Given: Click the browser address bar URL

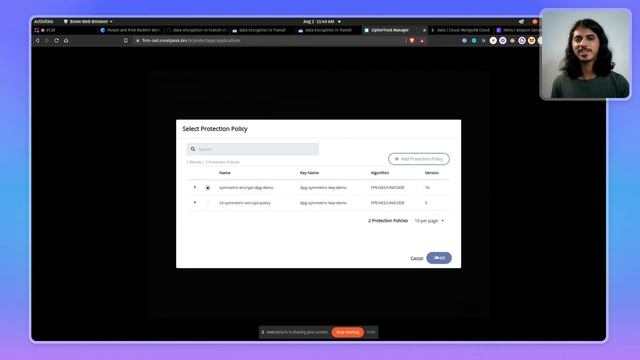Looking at the screenshot, I should pyautogui.click(x=191, y=40).
